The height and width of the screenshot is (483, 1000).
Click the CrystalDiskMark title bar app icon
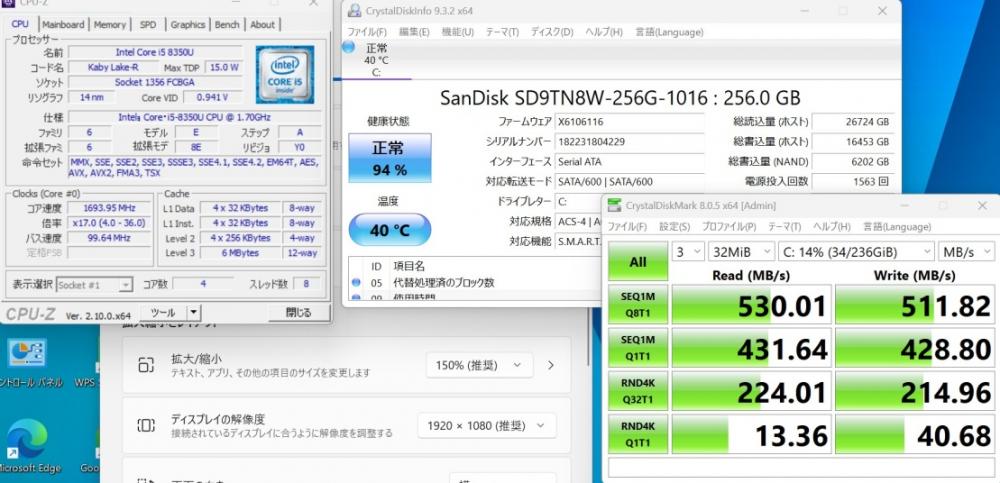point(614,205)
